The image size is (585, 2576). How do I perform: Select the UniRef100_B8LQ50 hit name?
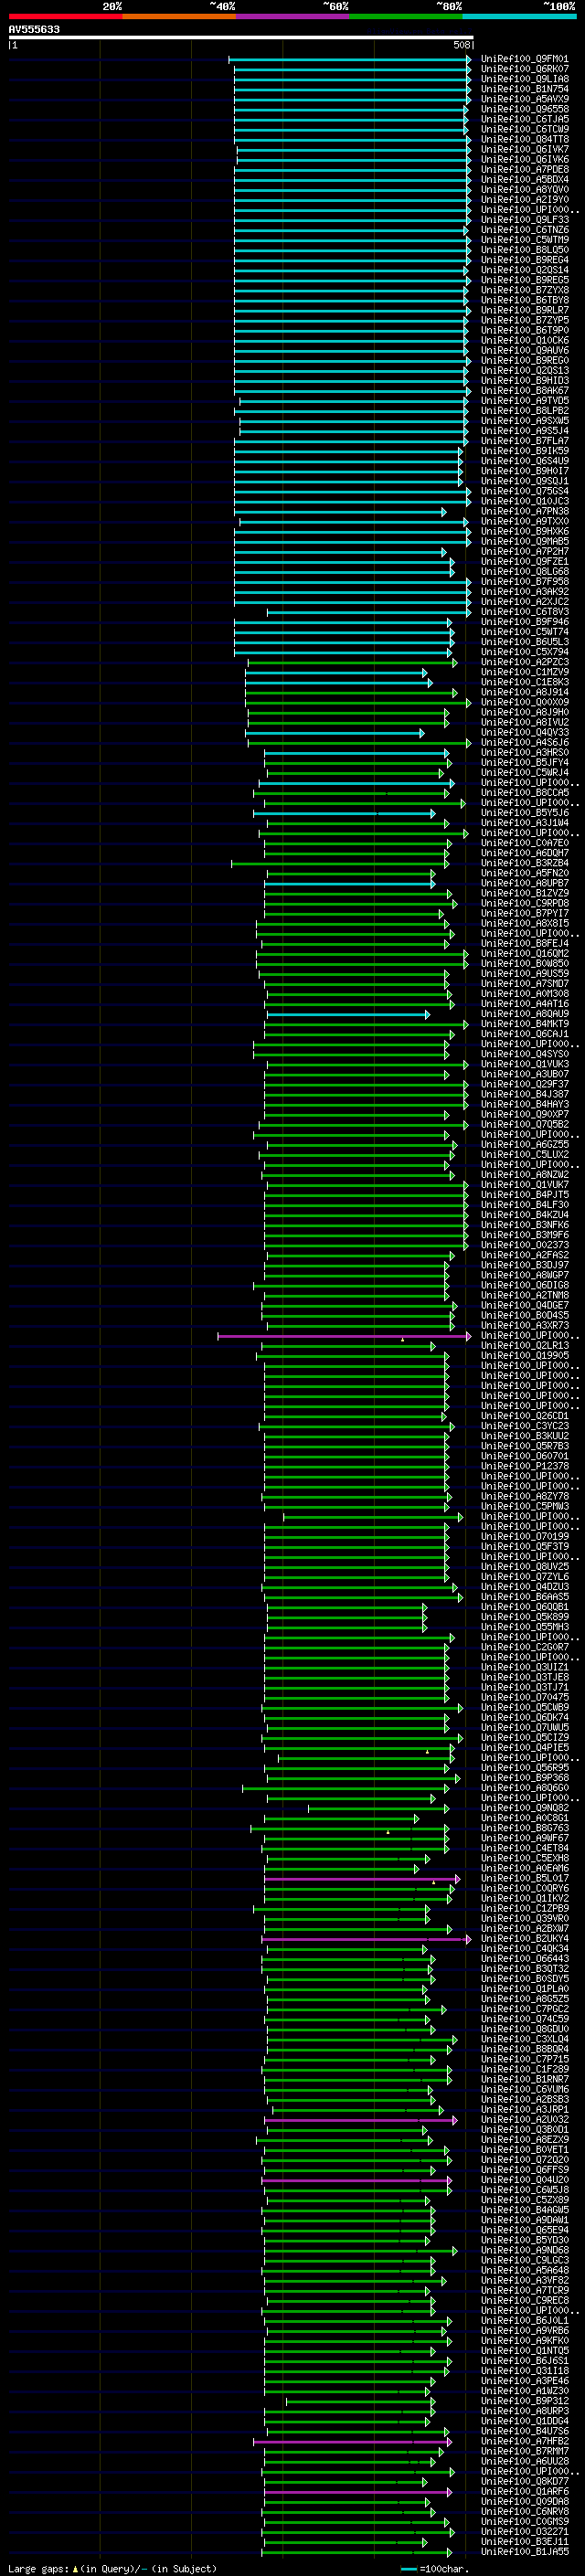pyautogui.click(x=524, y=250)
